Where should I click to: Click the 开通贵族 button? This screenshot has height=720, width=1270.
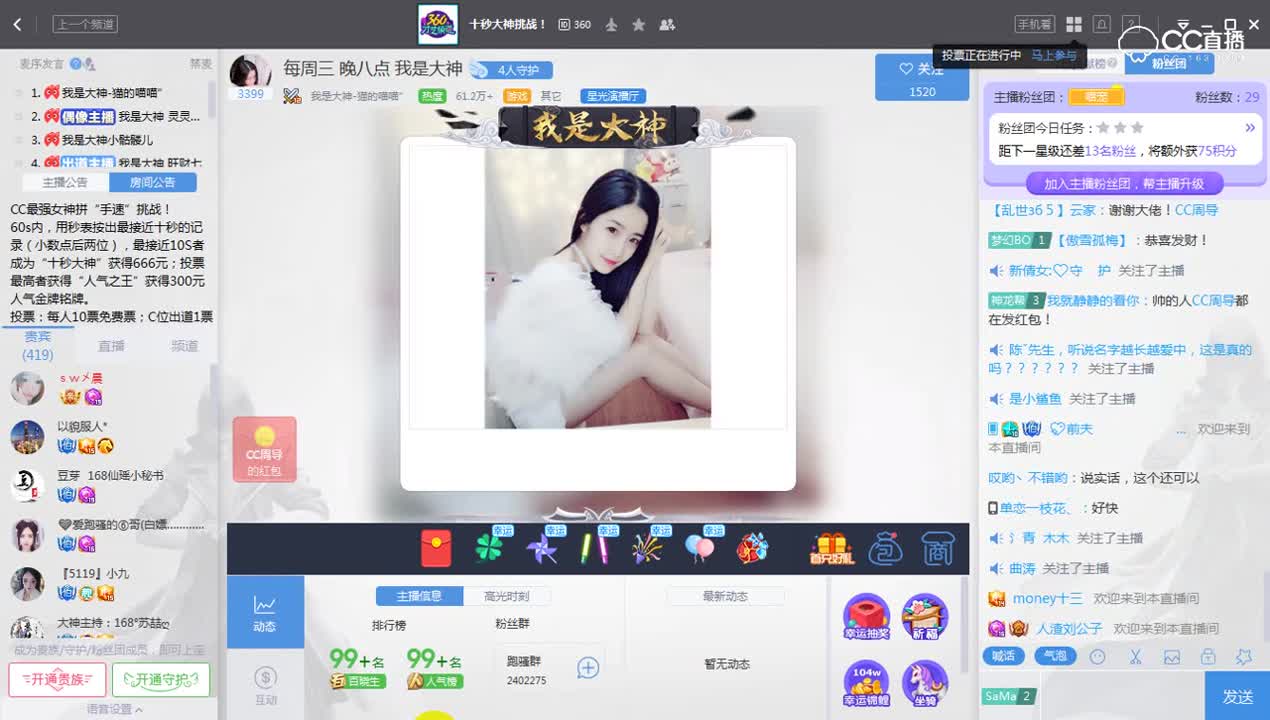tap(57, 680)
